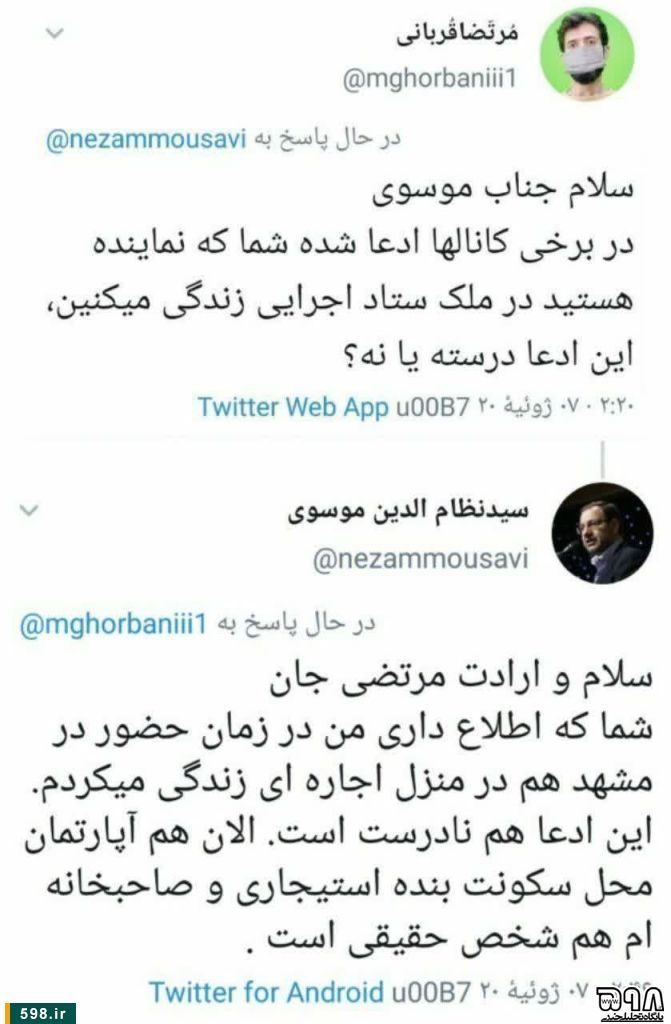Expand the first tweet's chevron menu

click(x=56, y=33)
